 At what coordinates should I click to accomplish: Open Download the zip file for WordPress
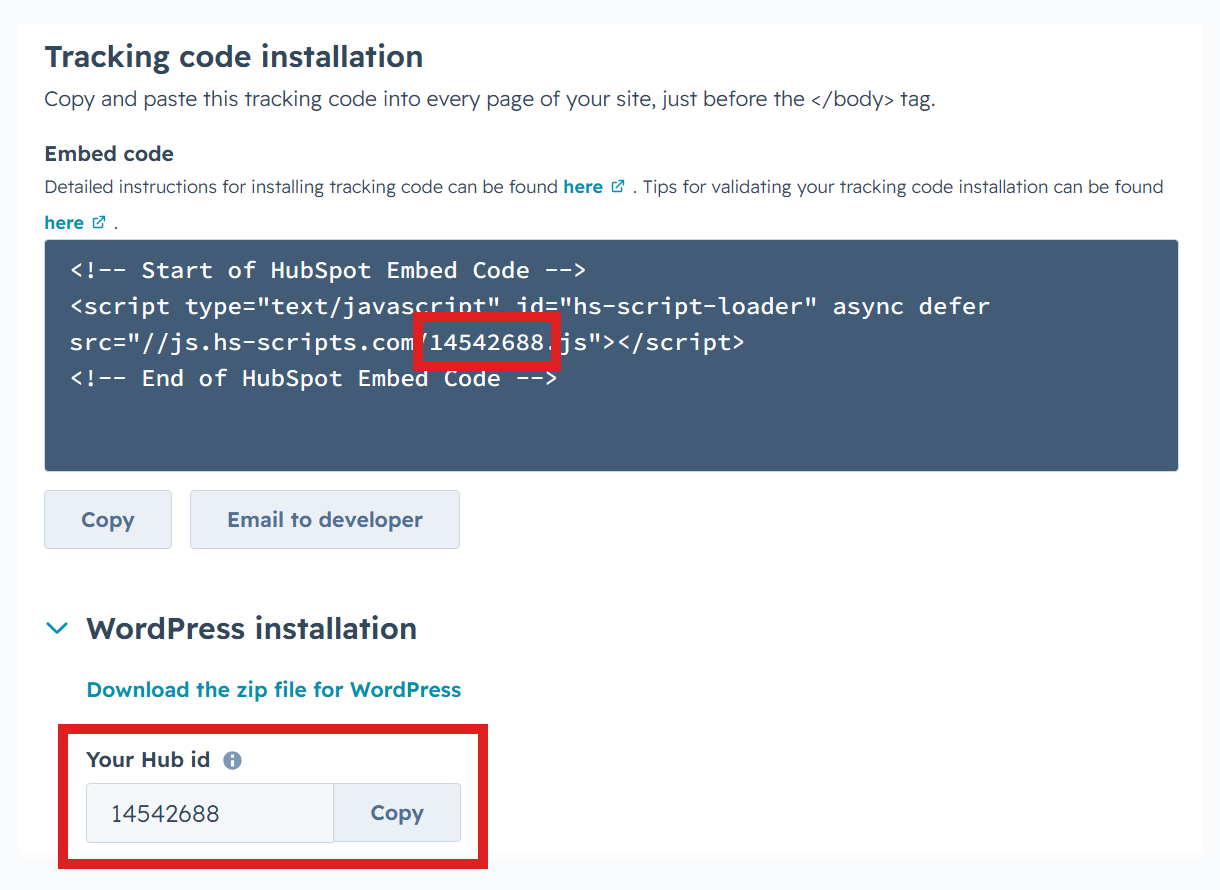274,690
